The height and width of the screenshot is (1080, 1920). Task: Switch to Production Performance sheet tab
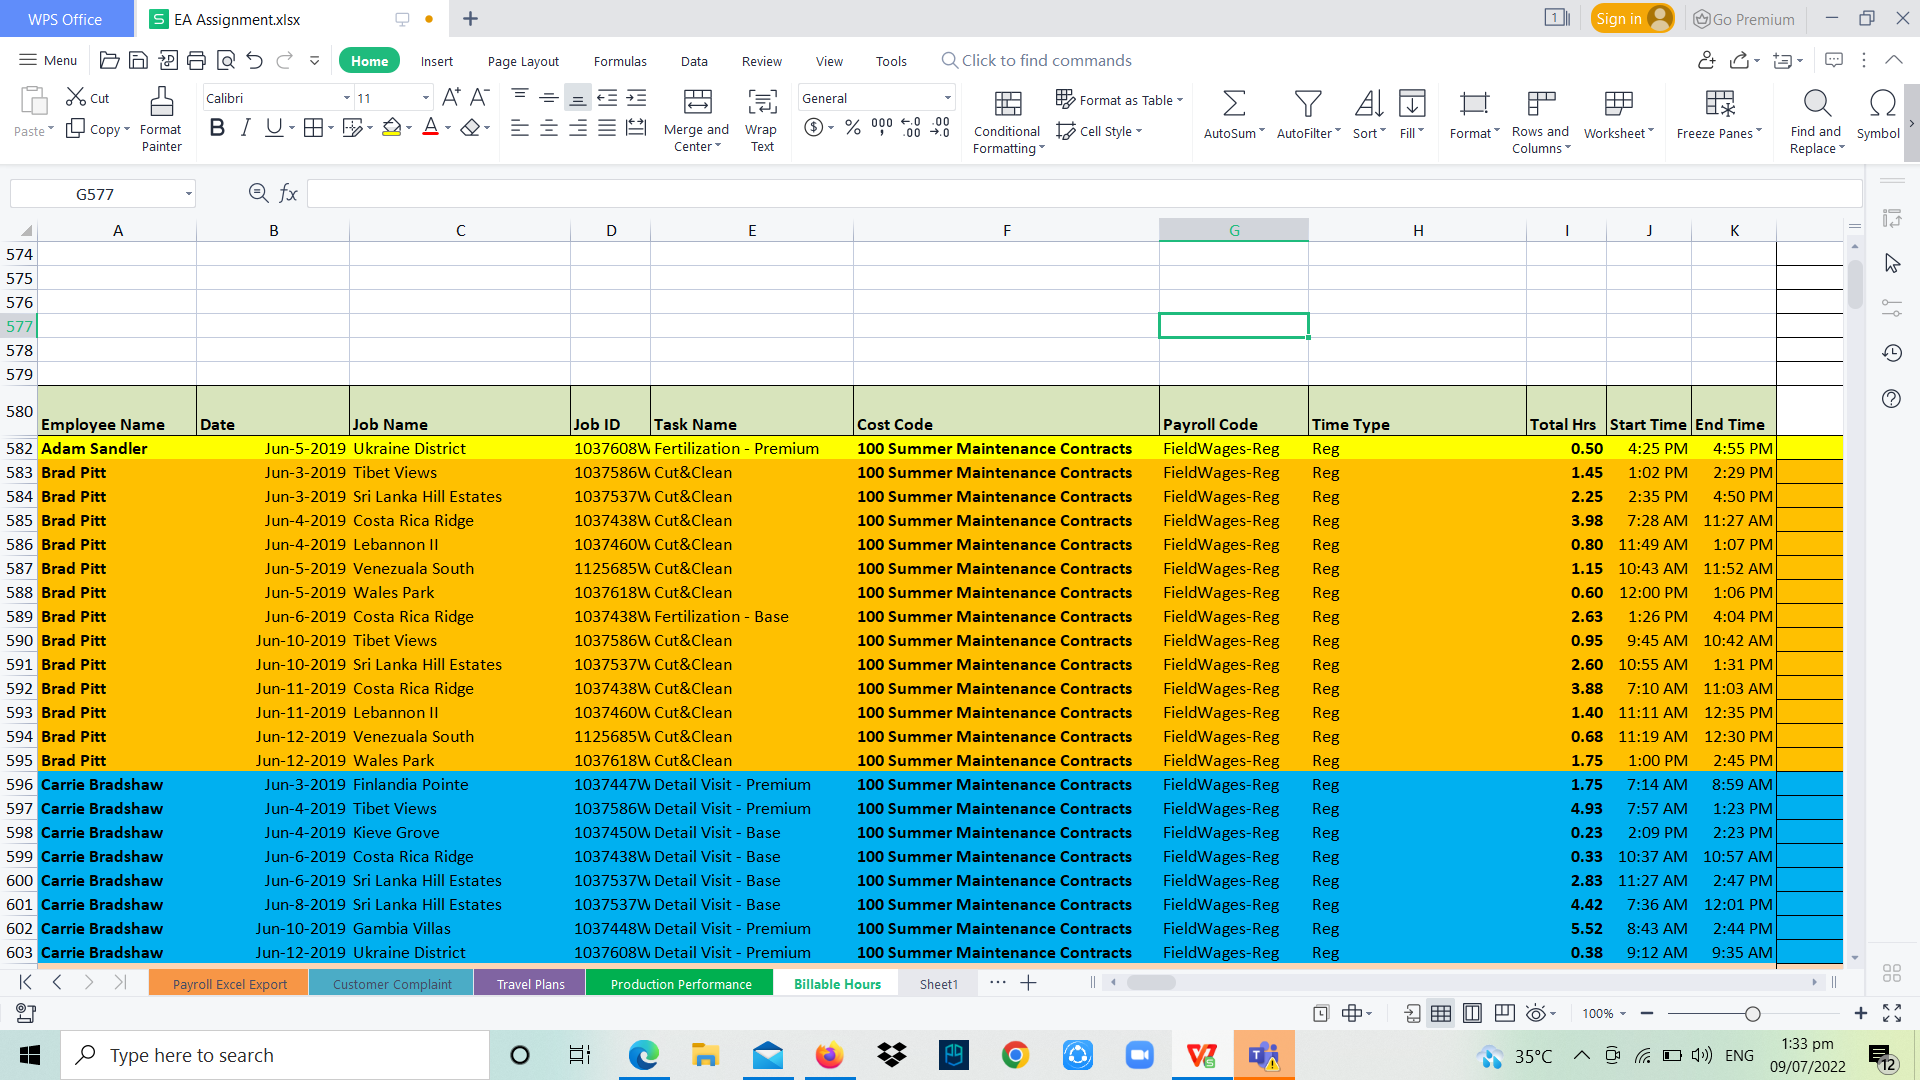click(680, 984)
